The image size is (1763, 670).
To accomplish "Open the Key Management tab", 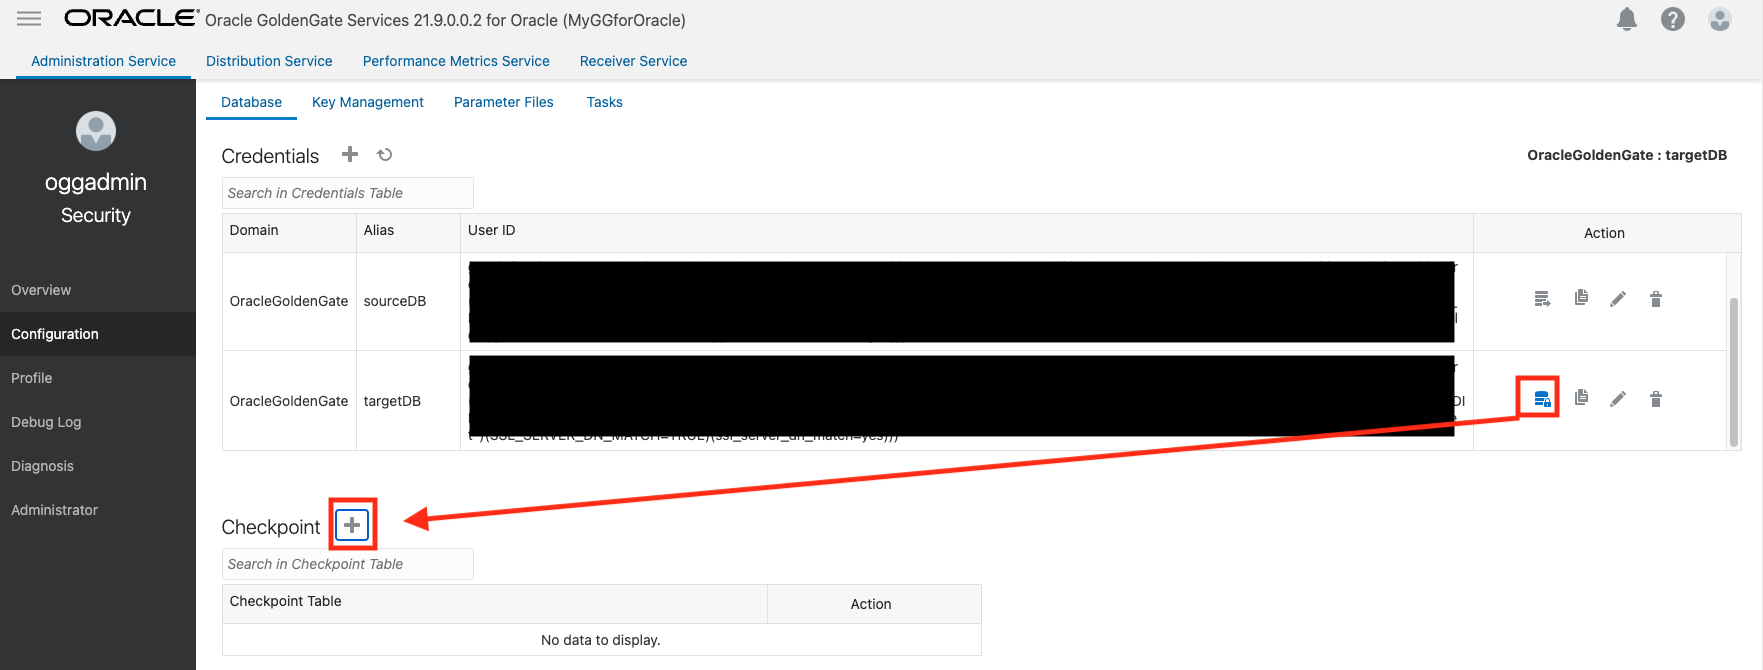I will (368, 102).
